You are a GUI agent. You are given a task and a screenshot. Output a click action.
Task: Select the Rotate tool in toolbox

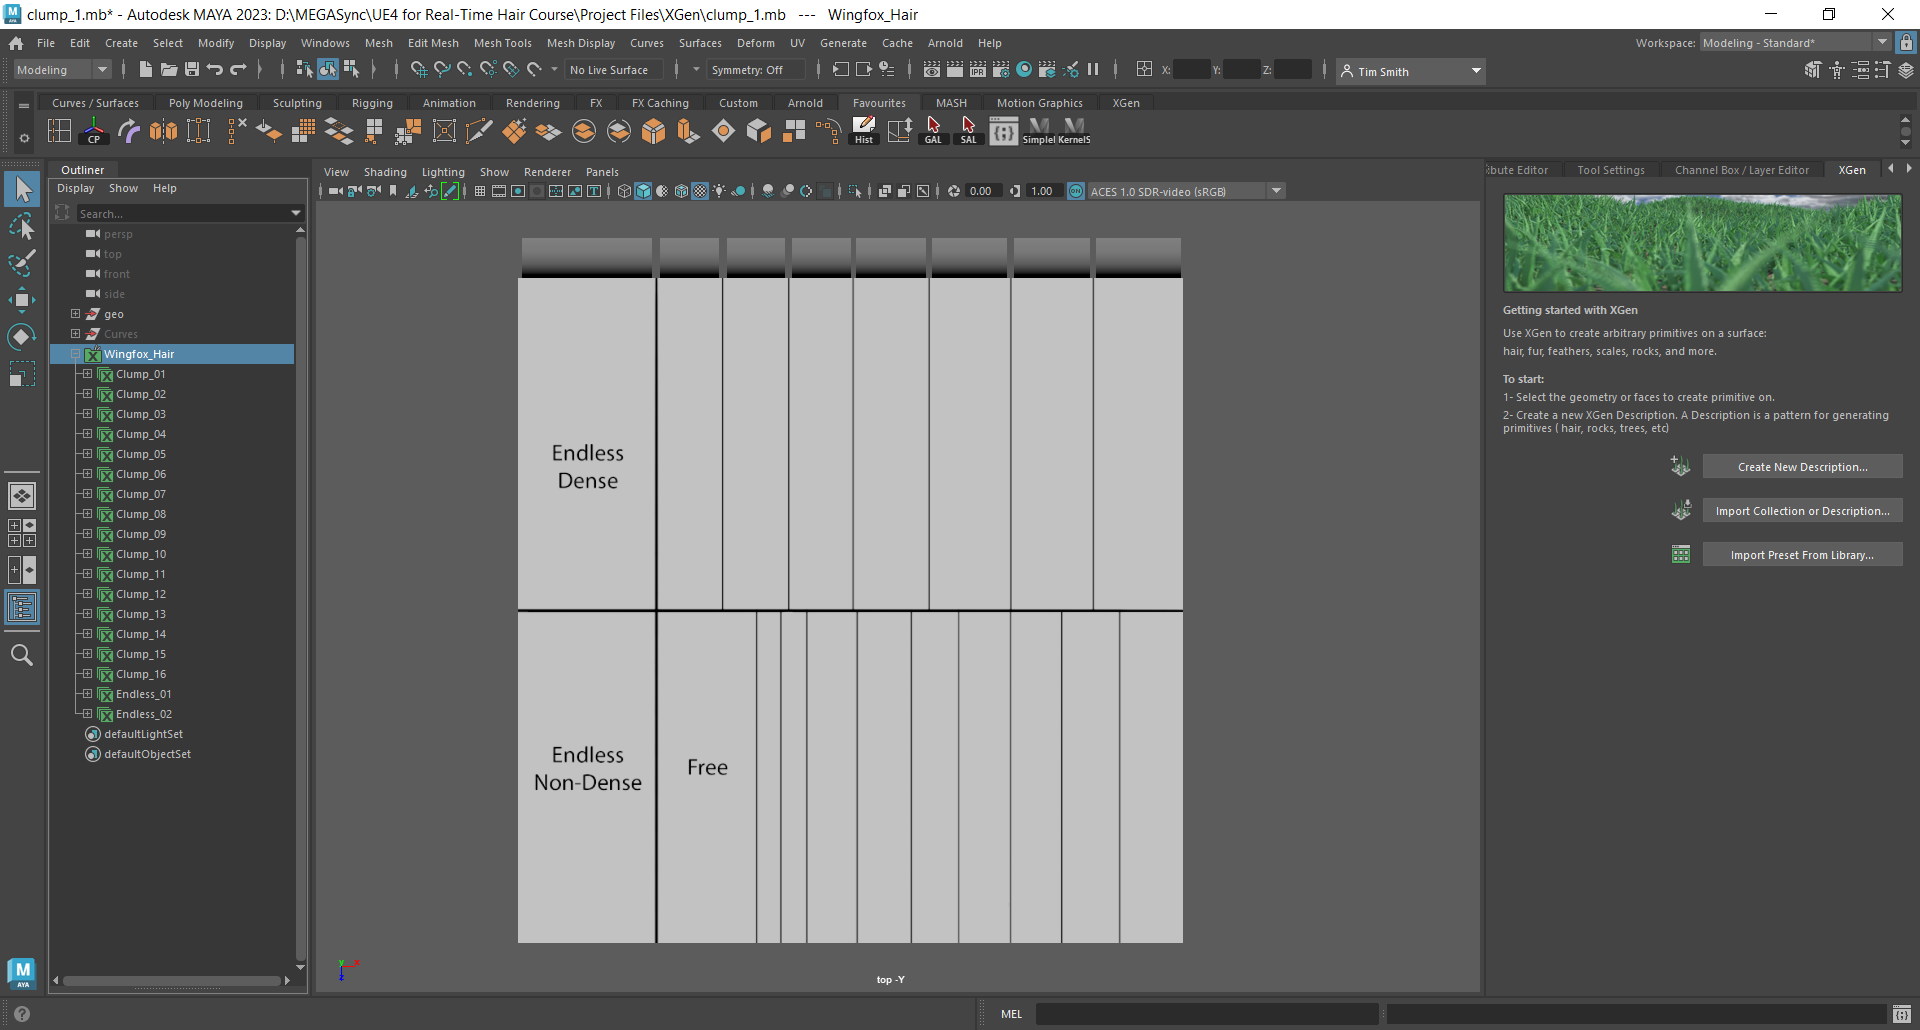pyautogui.click(x=22, y=337)
